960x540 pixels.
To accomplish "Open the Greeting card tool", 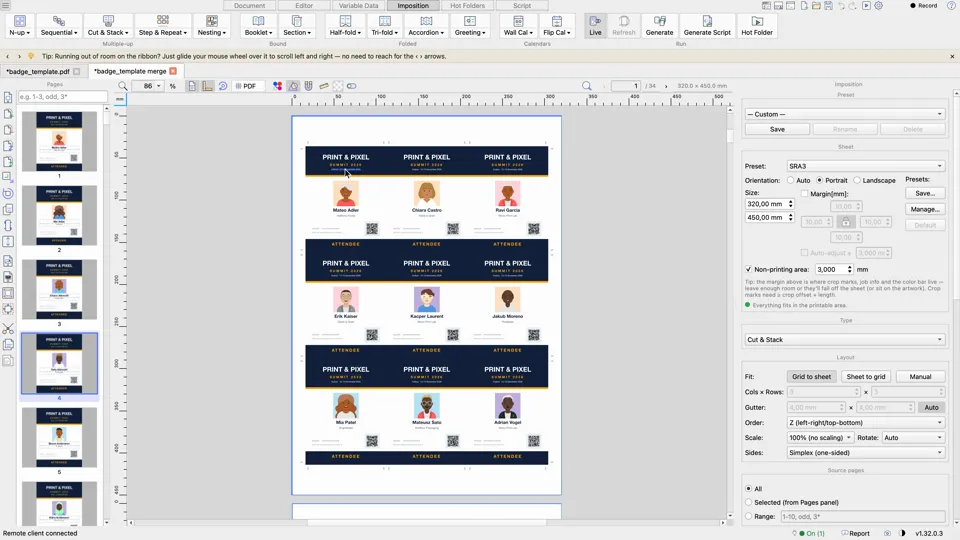I will [470, 26].
